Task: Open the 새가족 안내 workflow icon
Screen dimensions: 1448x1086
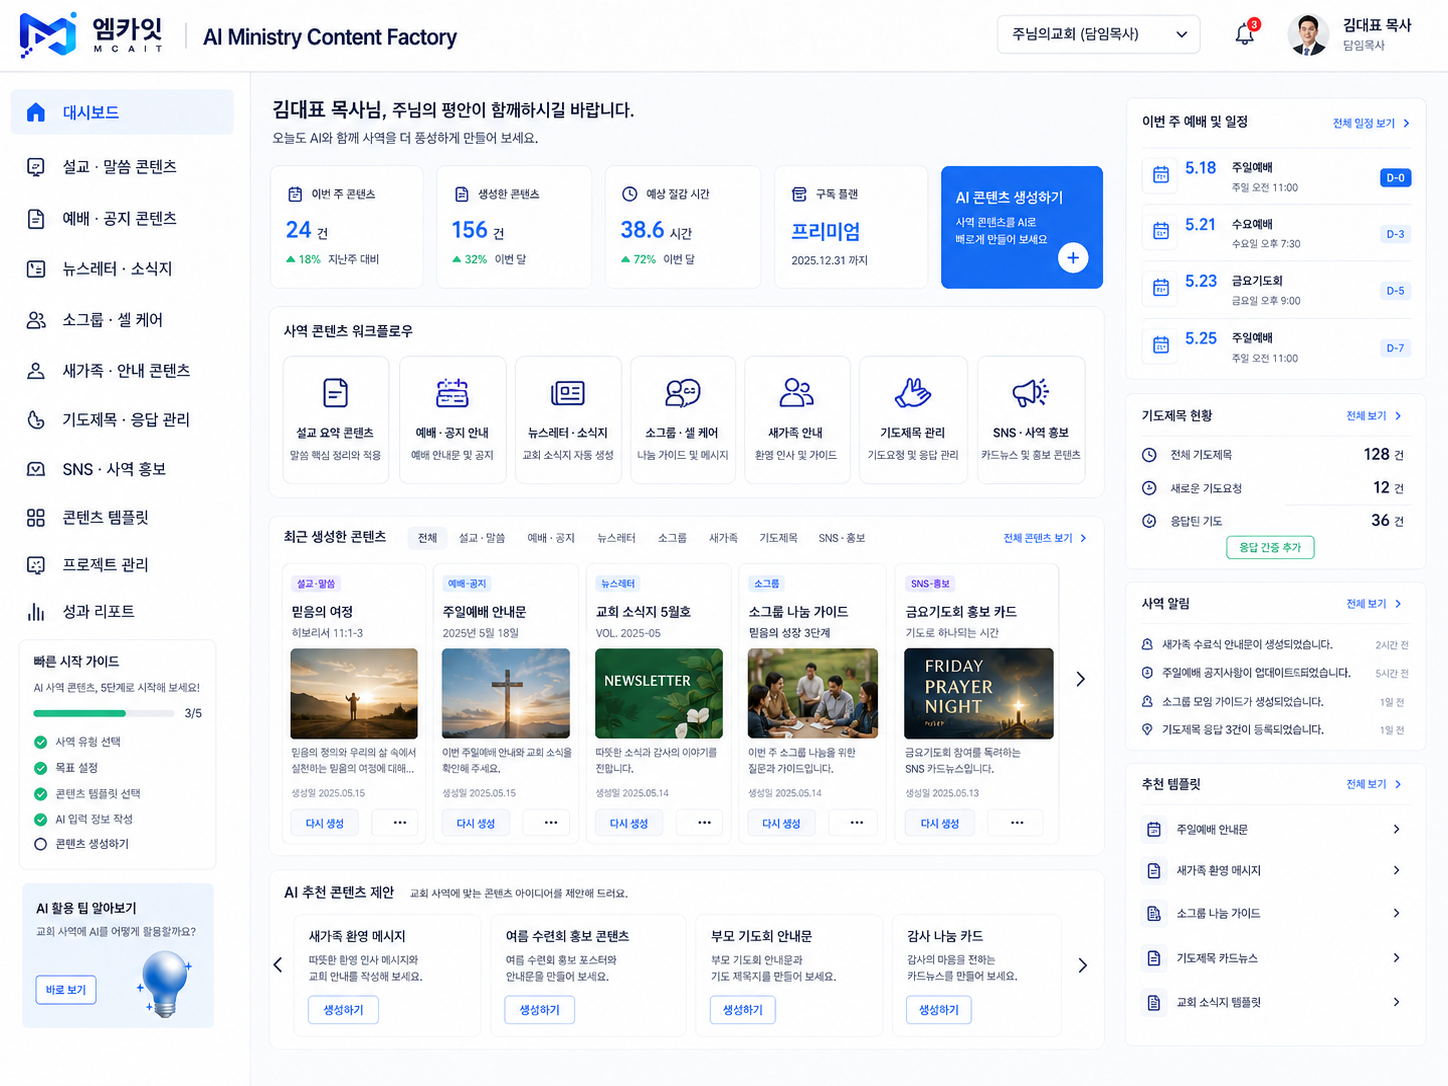Action: (797, 393)
